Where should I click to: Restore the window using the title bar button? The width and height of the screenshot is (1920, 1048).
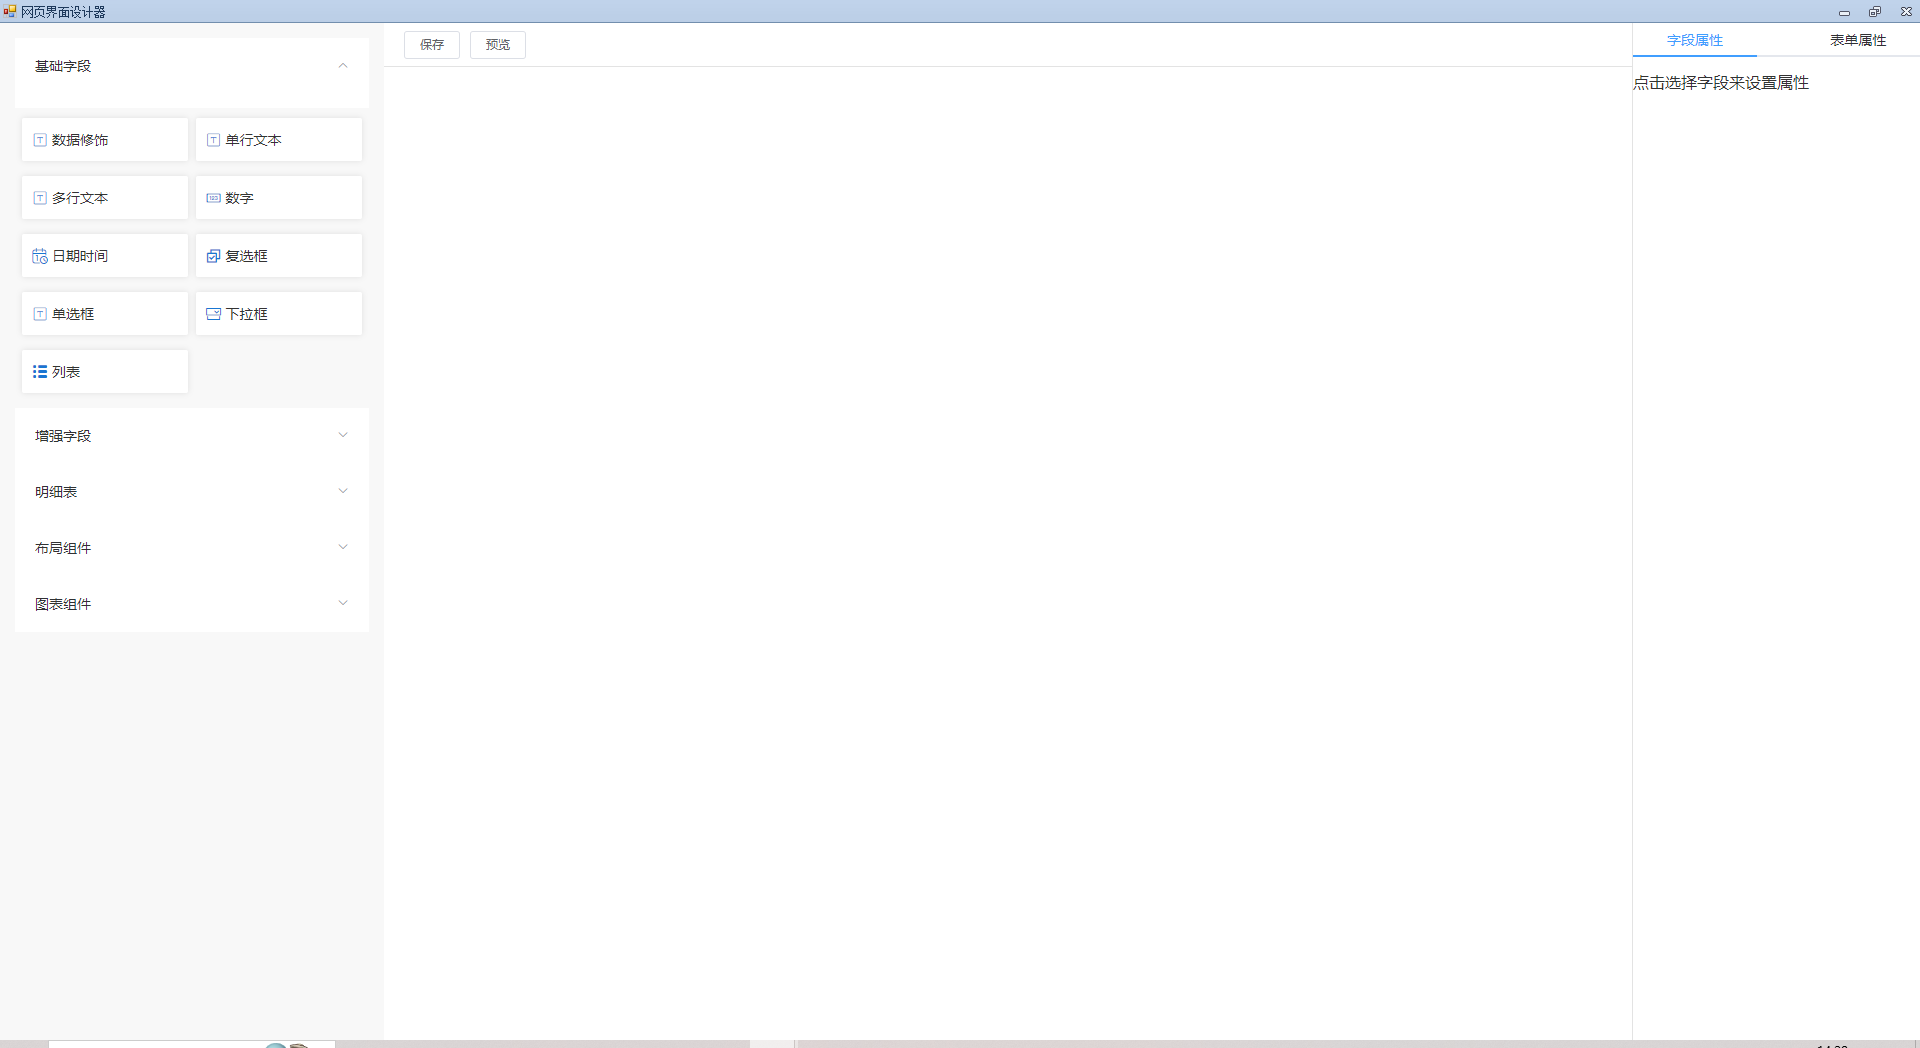pyautogui.click(x=1875, y=12)
